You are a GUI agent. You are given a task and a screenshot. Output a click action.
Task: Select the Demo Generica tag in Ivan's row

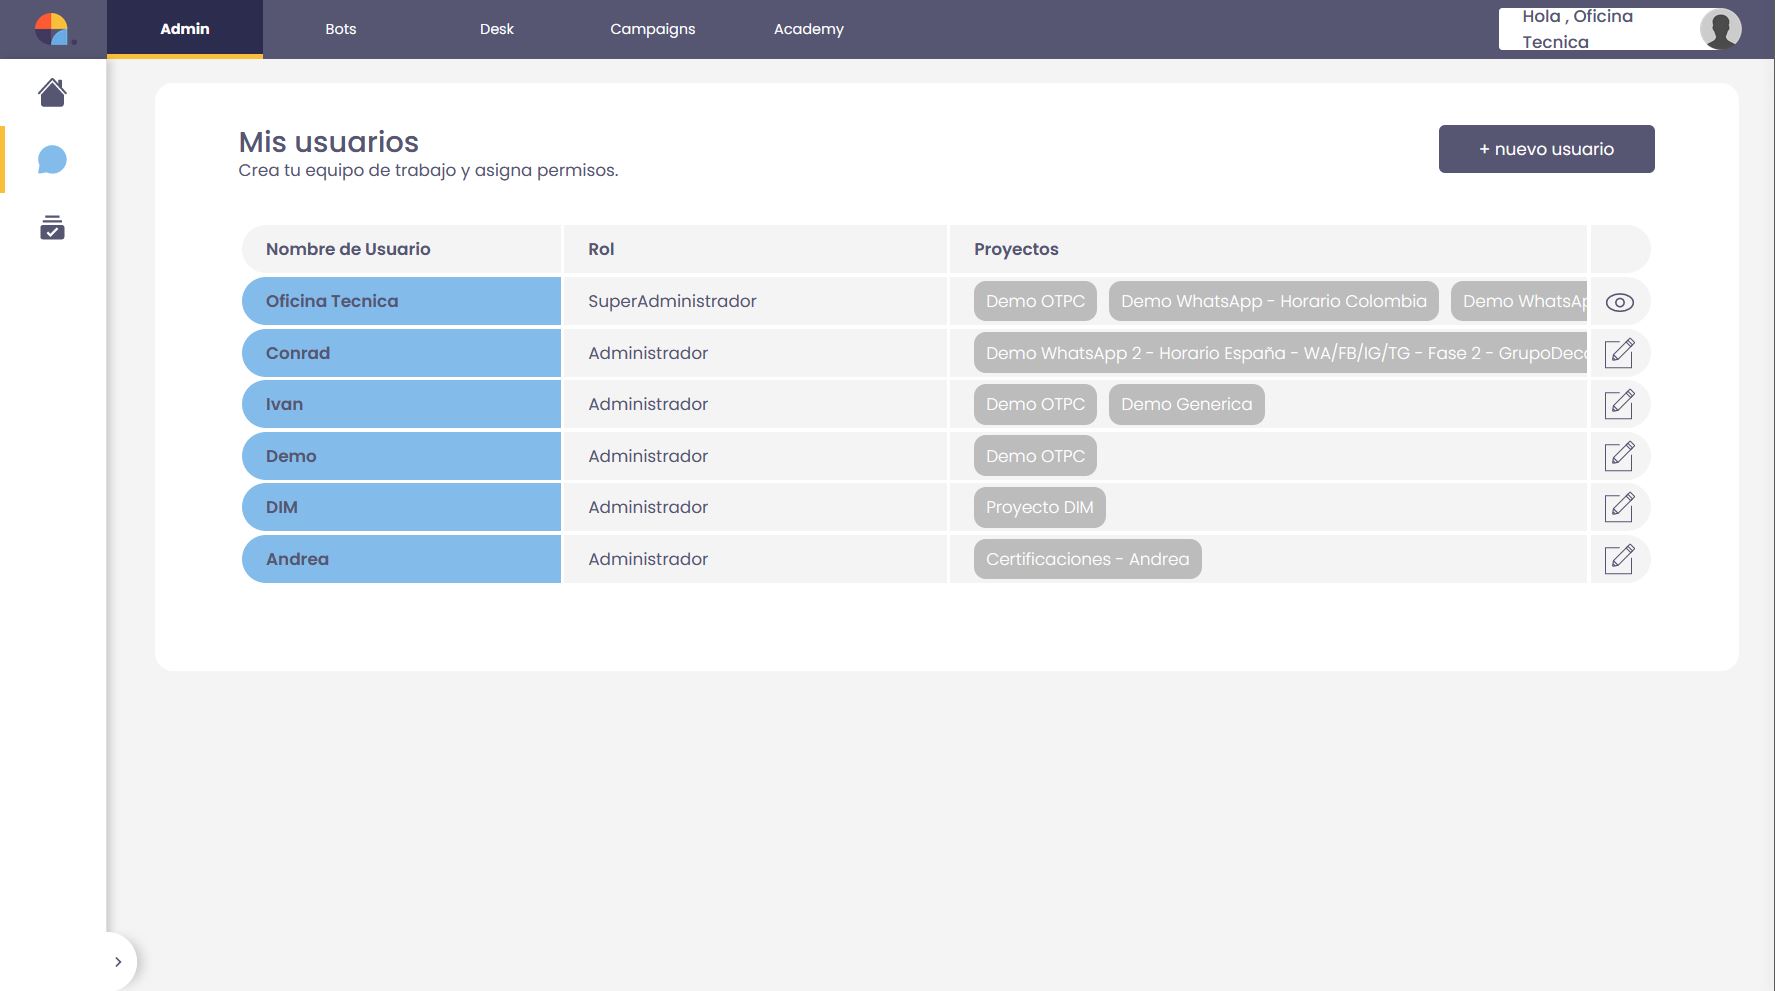coord(1186,404)
